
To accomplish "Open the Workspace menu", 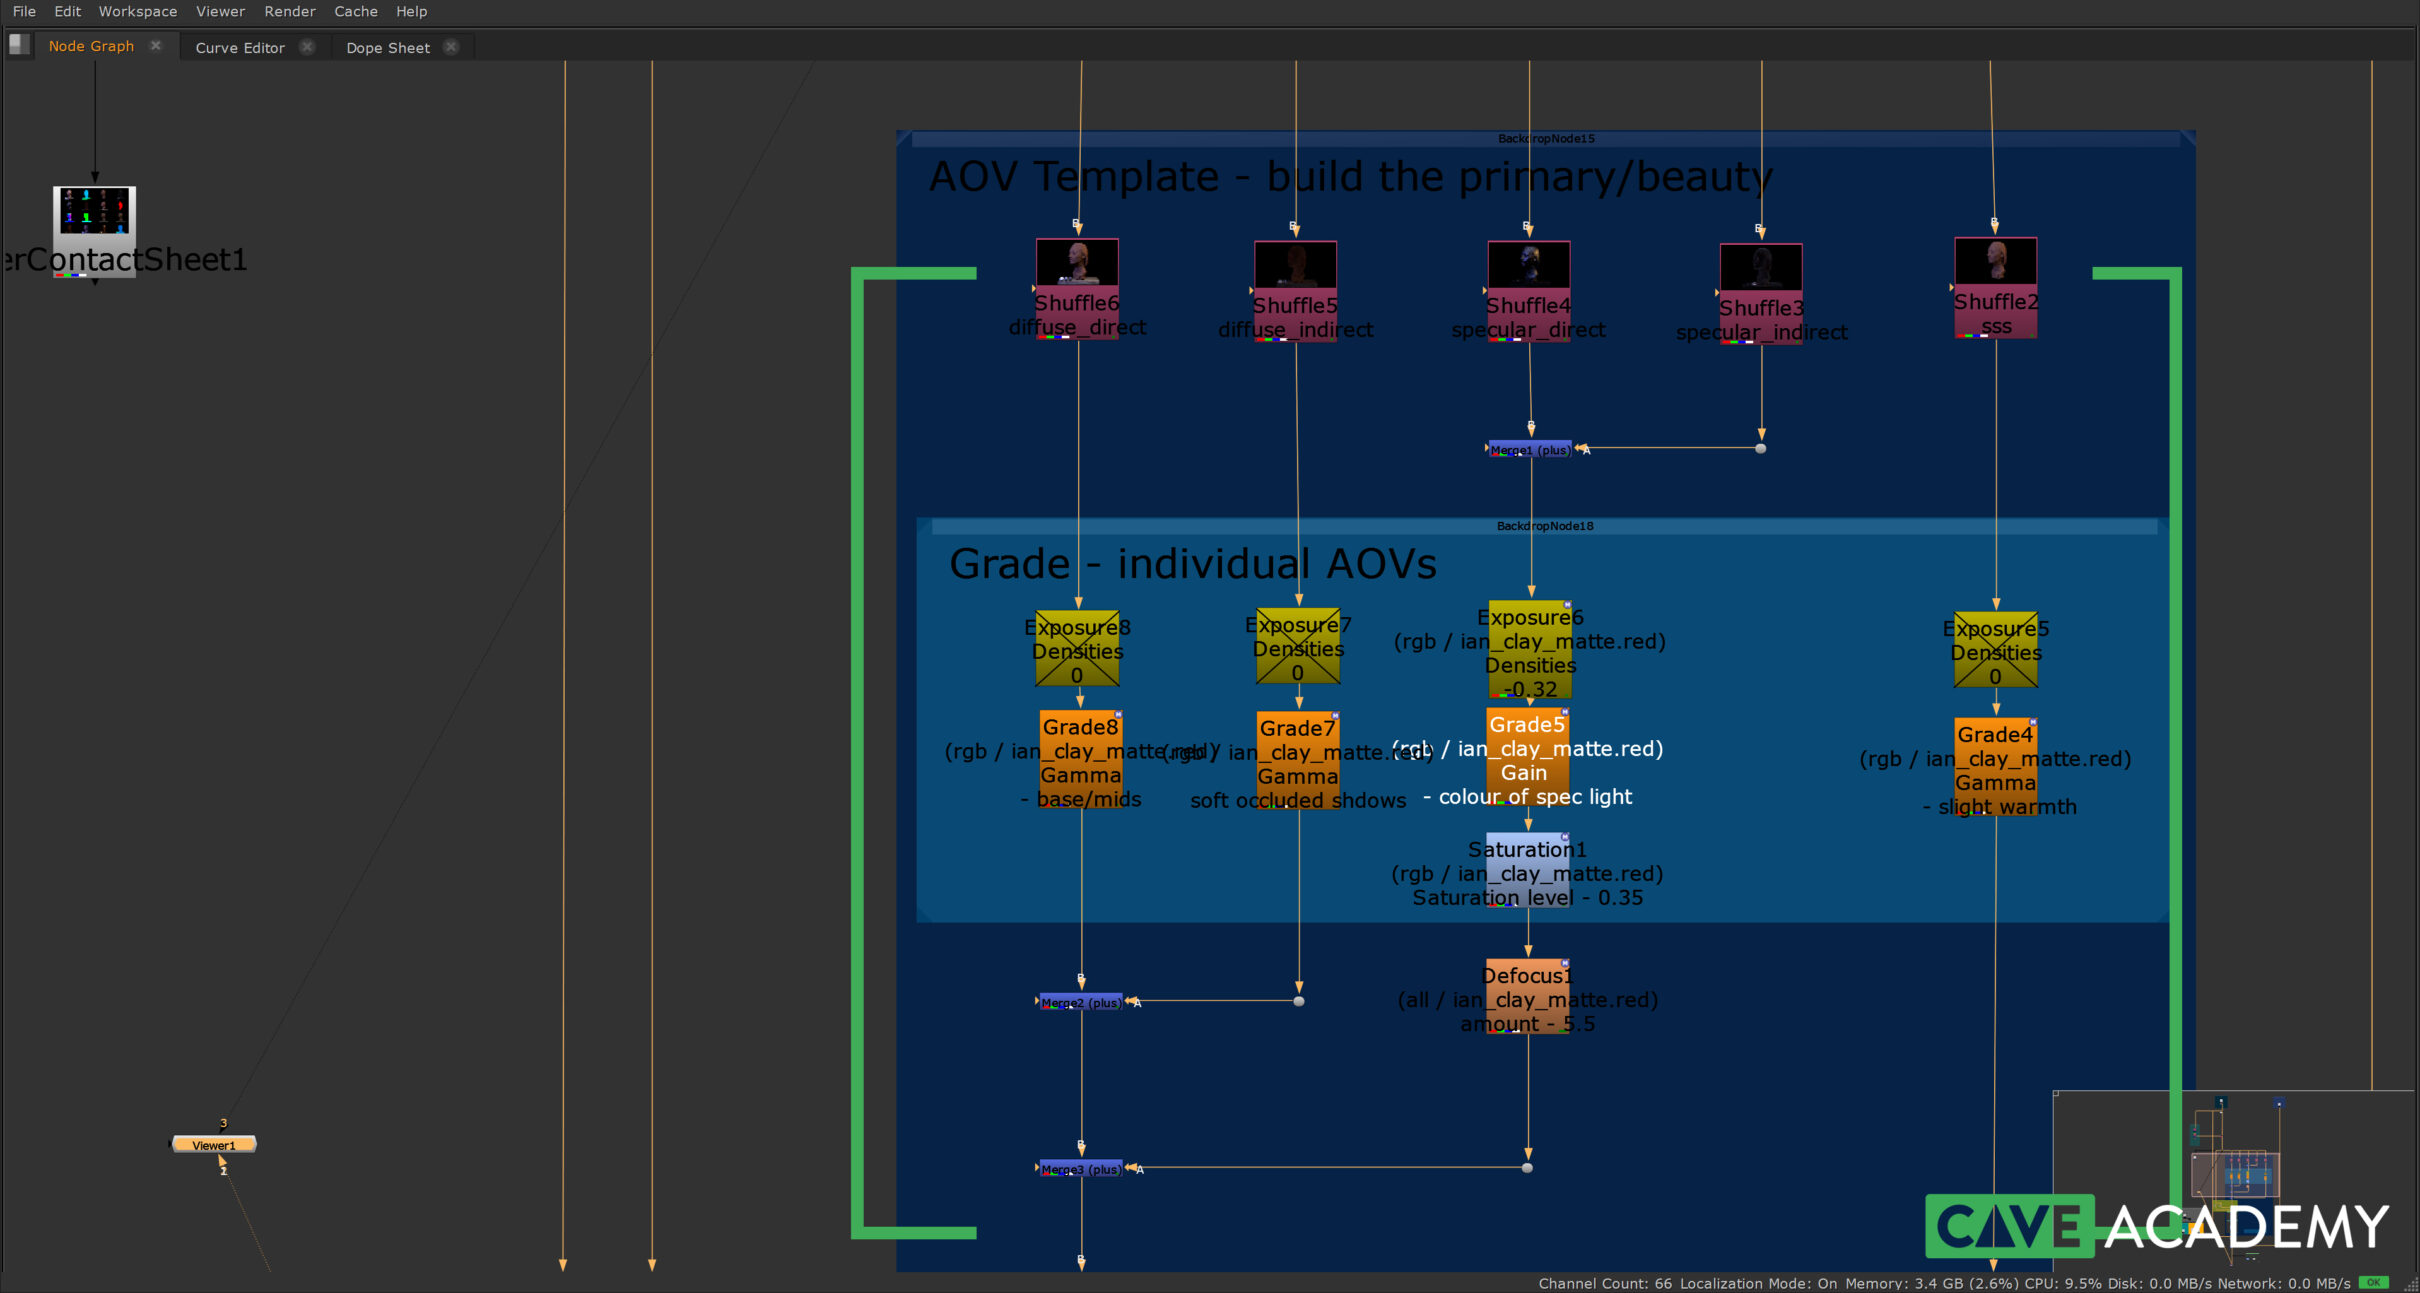I will pos(137,11).
